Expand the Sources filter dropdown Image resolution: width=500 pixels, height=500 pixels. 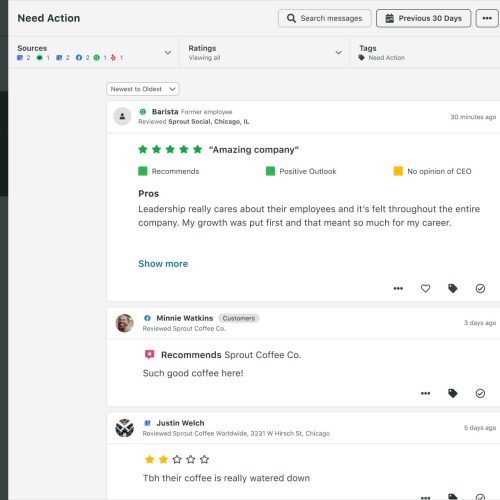94,53
